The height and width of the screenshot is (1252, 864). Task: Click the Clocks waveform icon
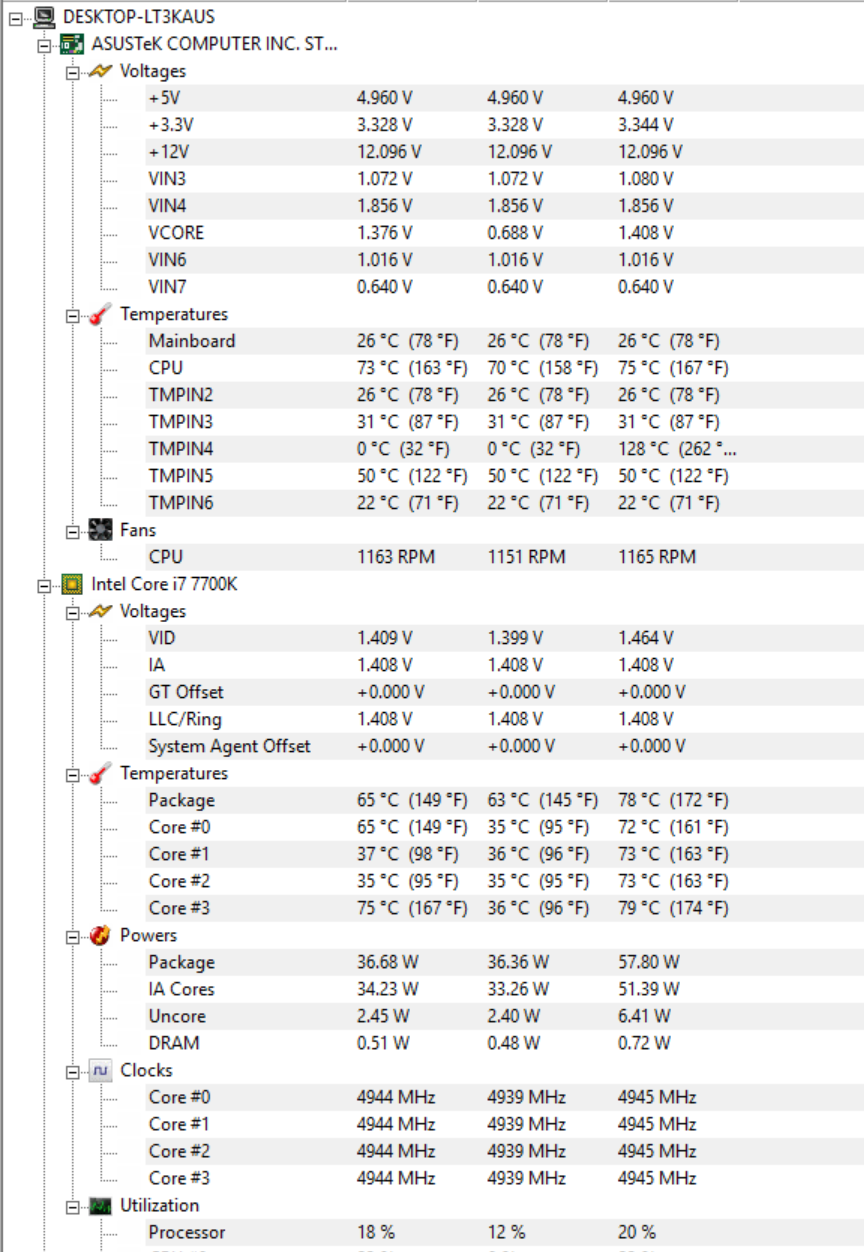coord(100,1070)
